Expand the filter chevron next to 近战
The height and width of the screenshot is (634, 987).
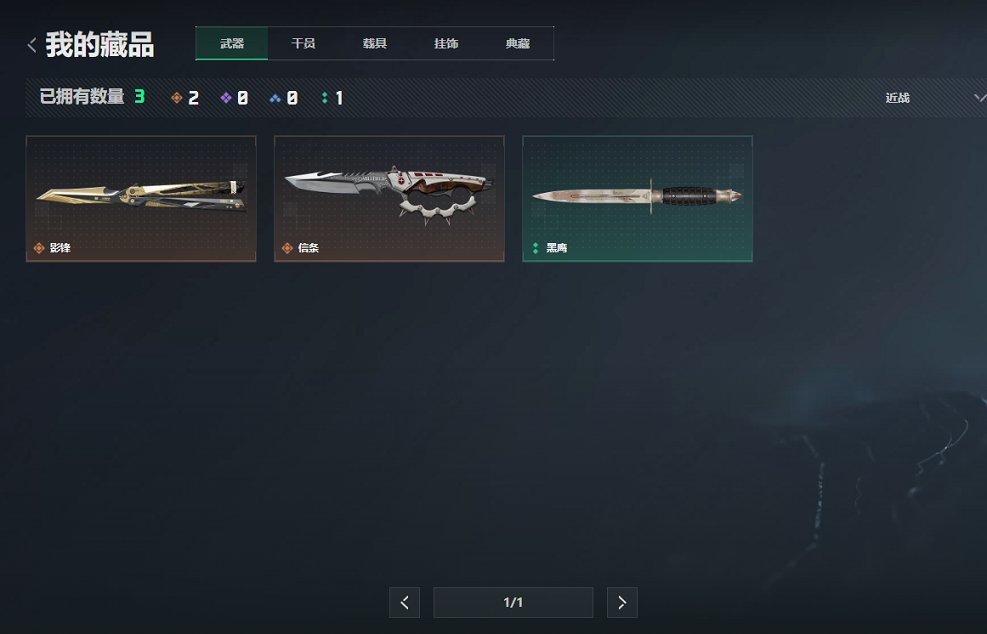click(980, 98)
